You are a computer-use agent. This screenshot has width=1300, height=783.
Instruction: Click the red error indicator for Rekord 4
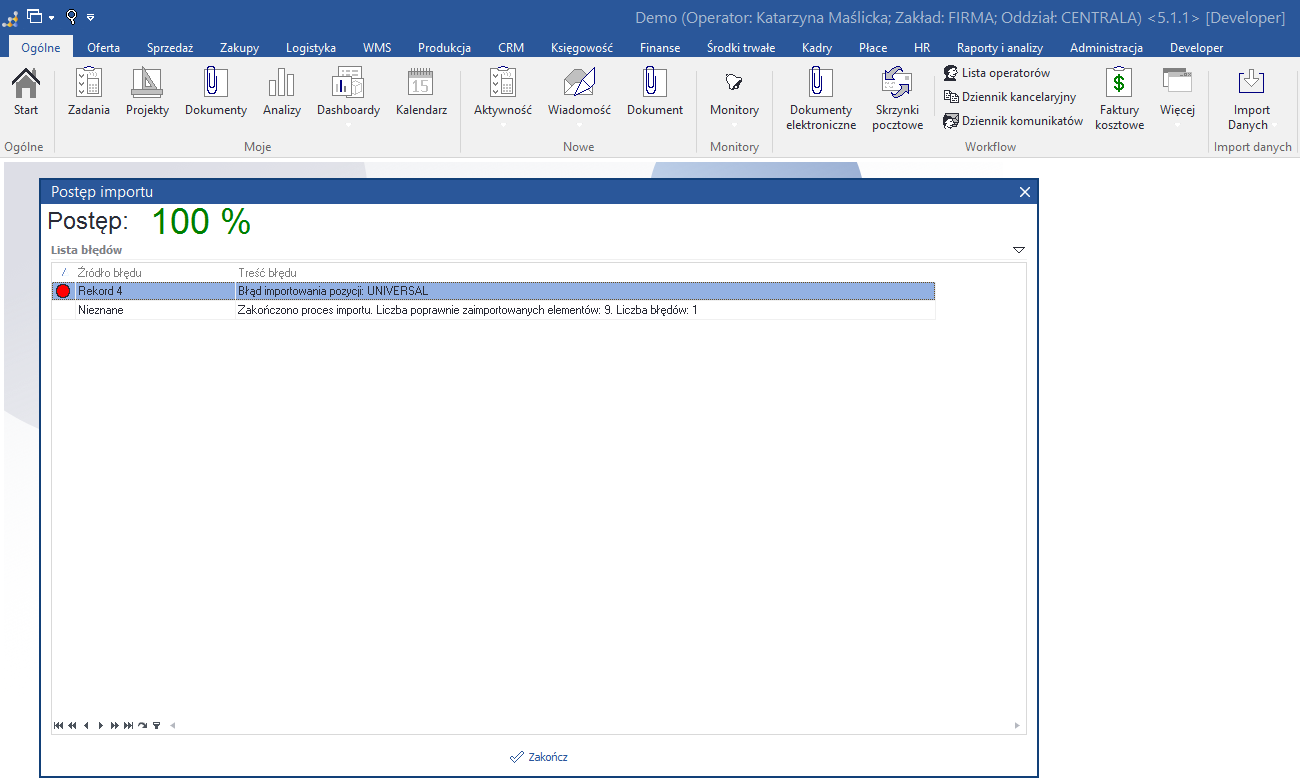point(64,291)
